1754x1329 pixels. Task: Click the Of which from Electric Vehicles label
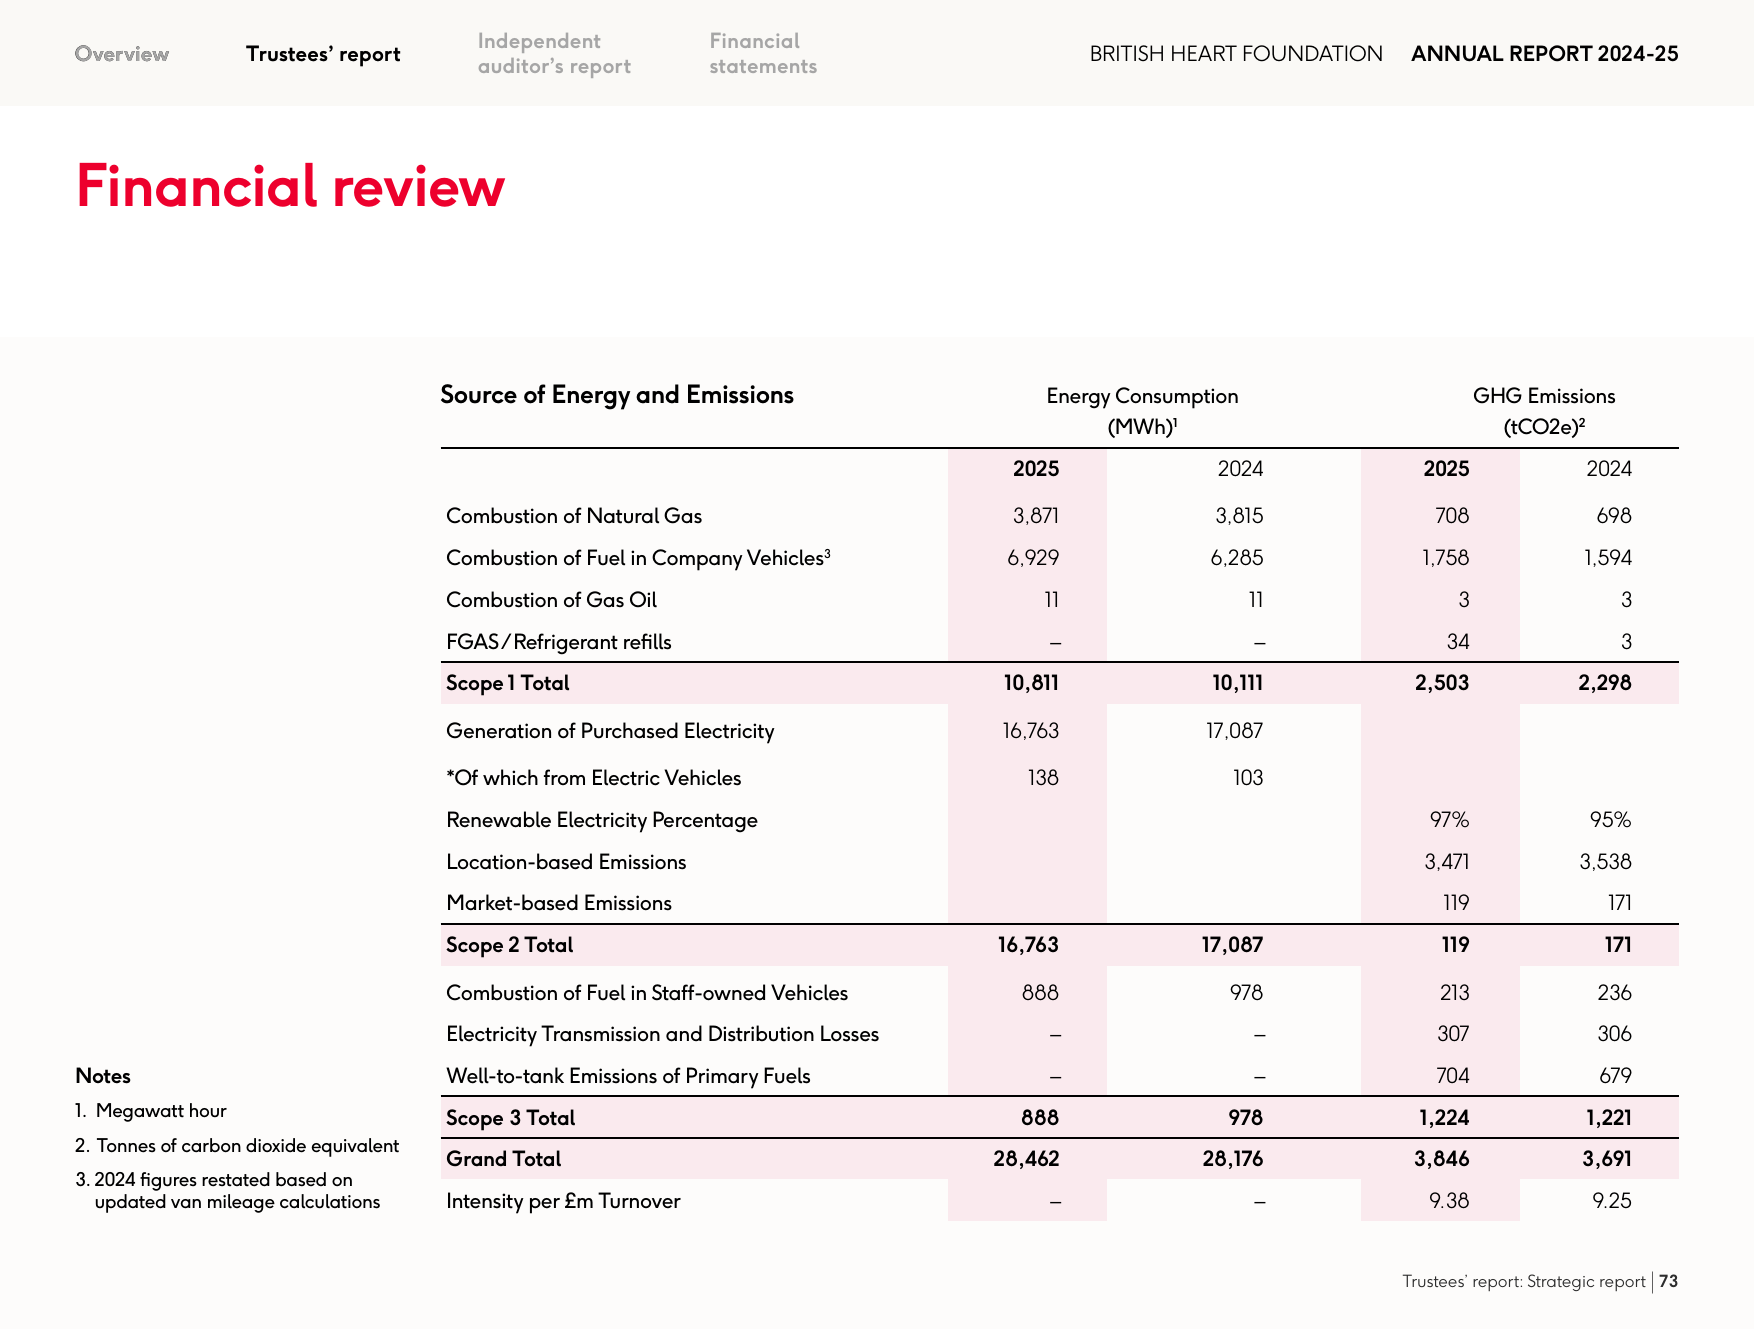coord(594,778)
